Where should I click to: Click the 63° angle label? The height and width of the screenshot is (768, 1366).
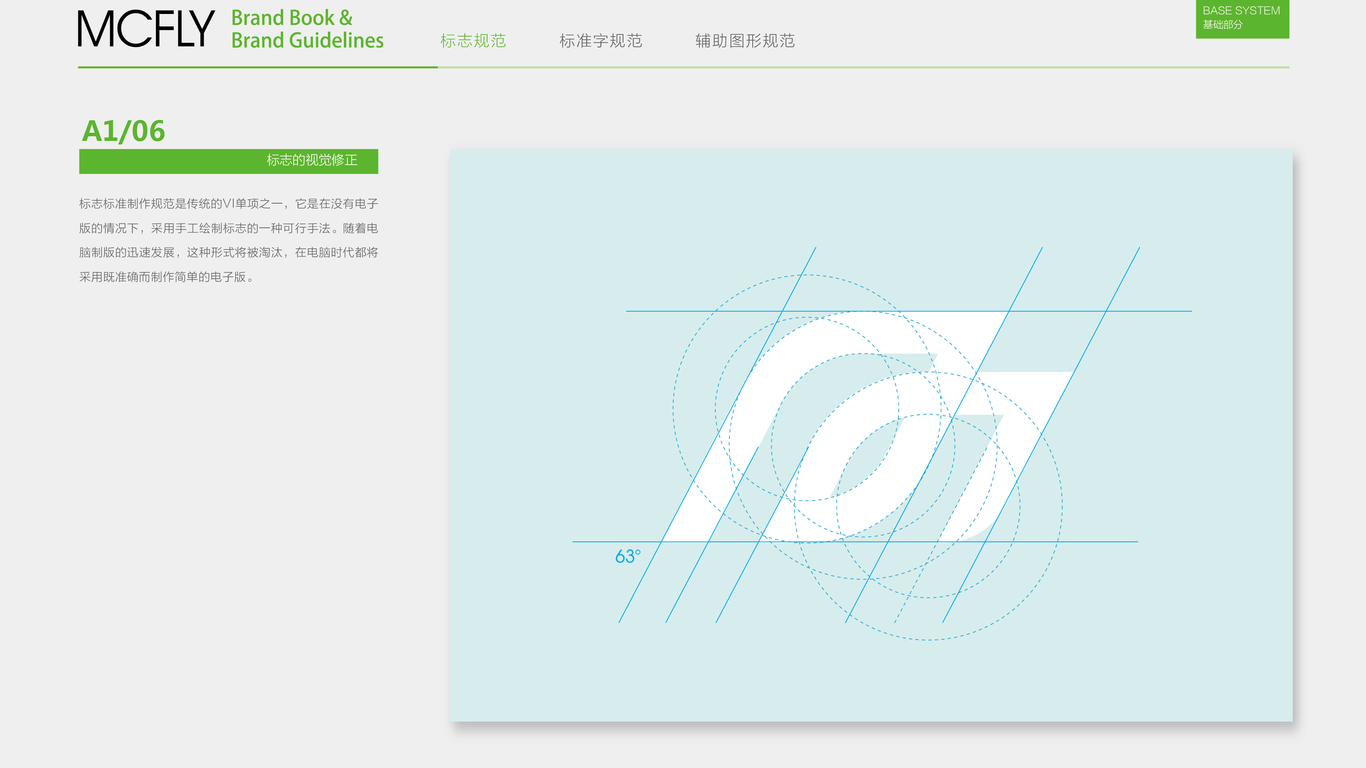tap(628, 557)
